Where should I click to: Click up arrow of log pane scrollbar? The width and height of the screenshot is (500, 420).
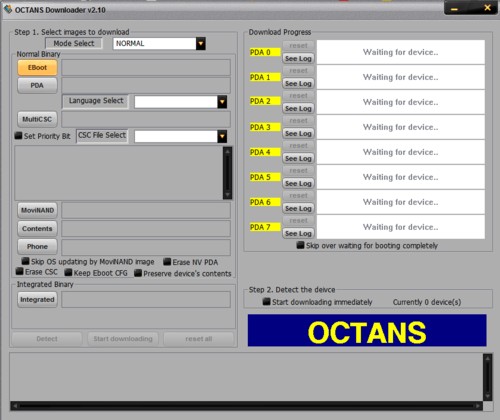click(x=487, y=359)
